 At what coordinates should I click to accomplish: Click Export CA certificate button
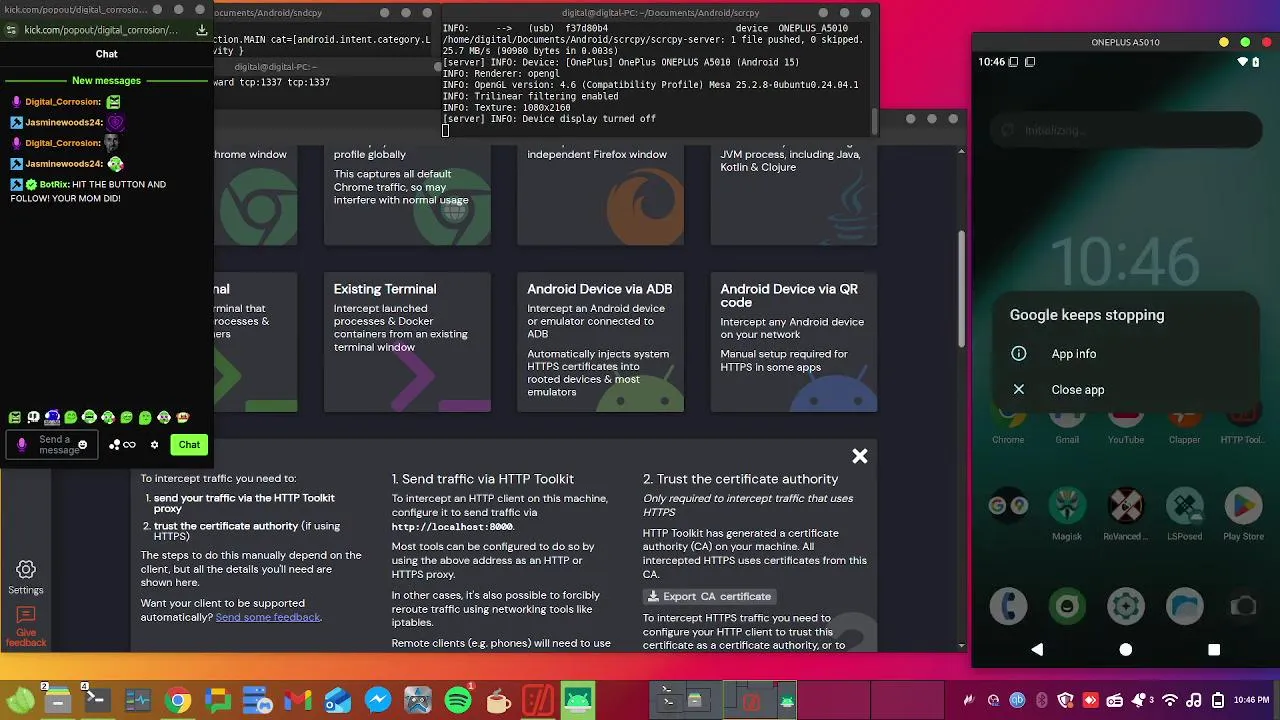click(x=709, y=596)
